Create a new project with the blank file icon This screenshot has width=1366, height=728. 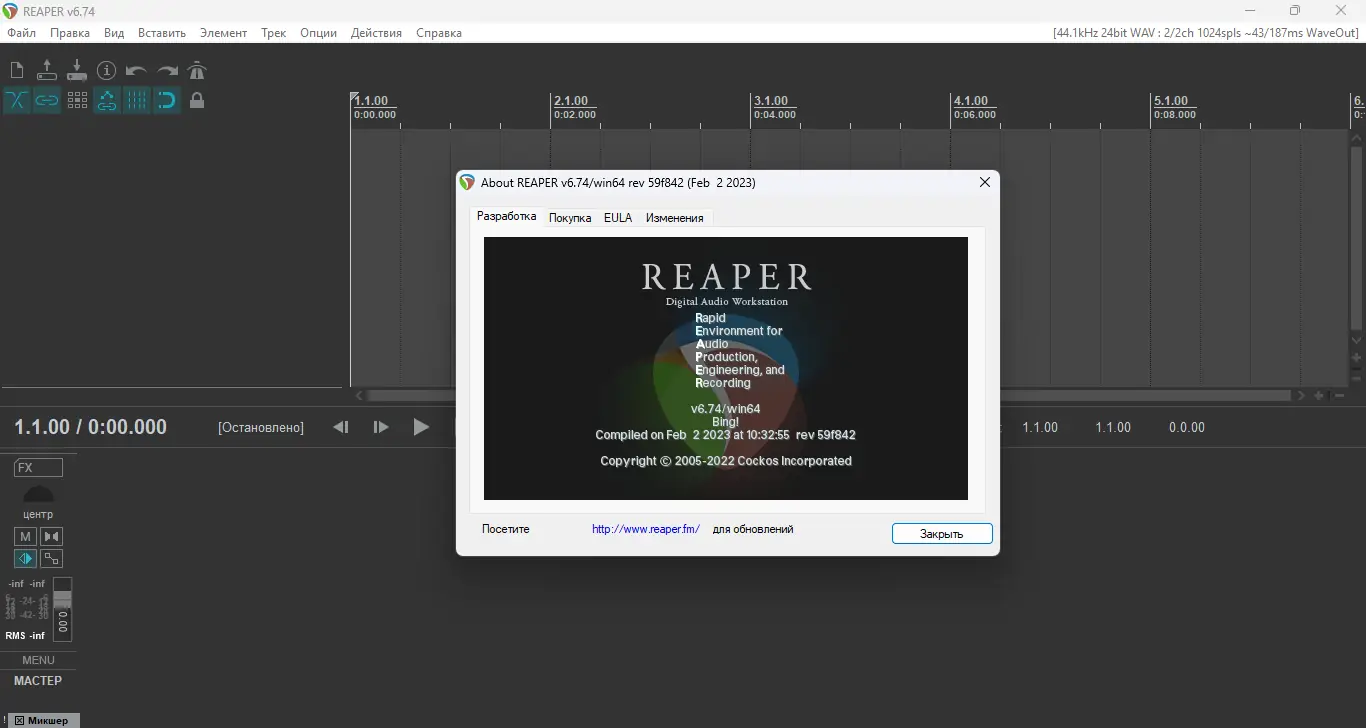tap(16, 70)
